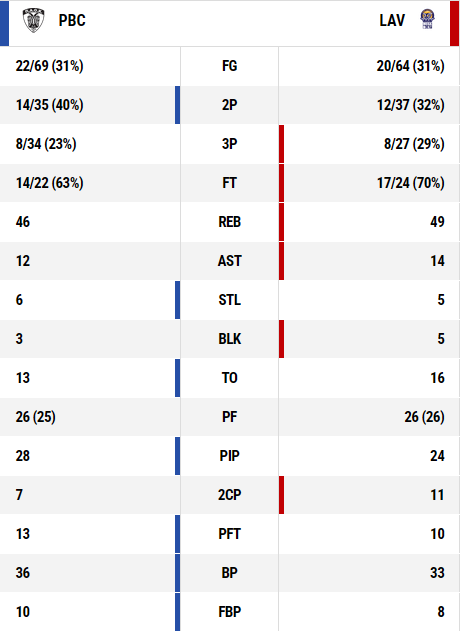Click the PBC team crest logo
461x631 pixels.
(33, 20)
